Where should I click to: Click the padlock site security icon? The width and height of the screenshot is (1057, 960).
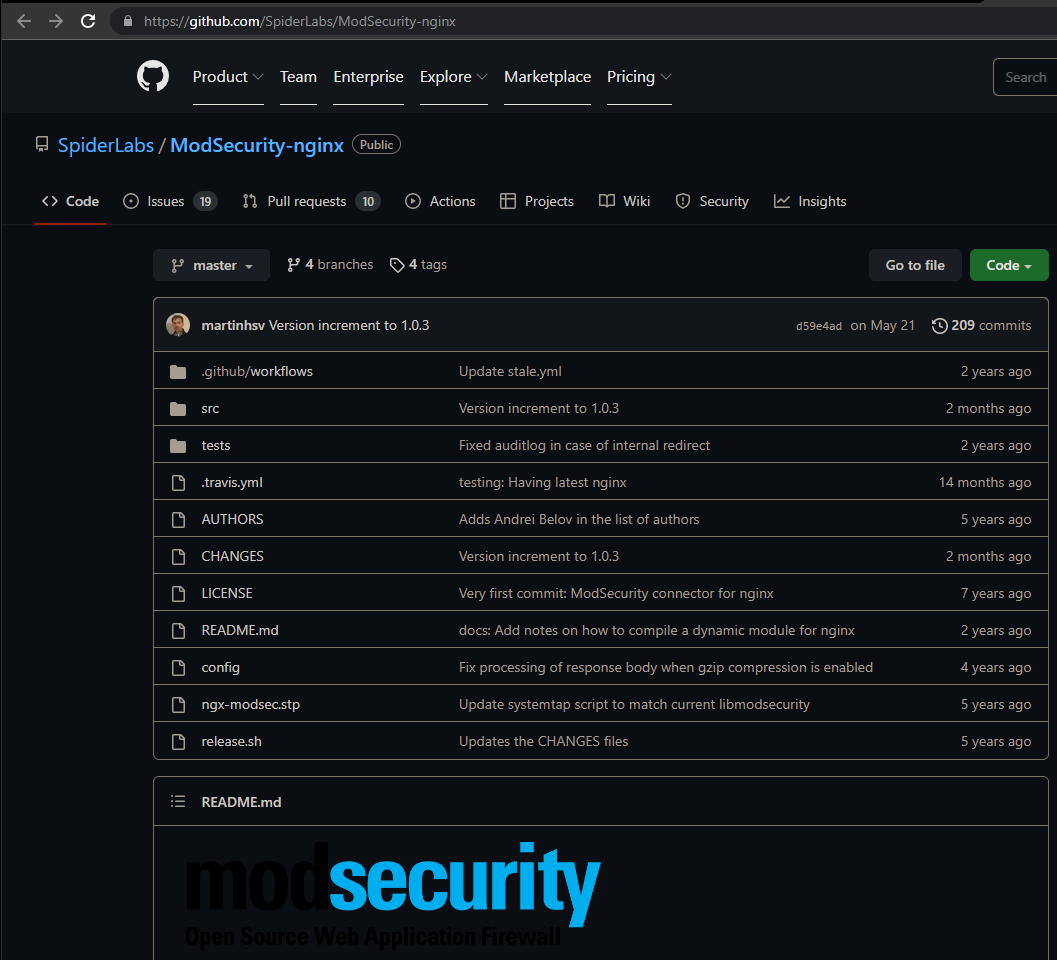pyautogui.click(x=127, y=21)
